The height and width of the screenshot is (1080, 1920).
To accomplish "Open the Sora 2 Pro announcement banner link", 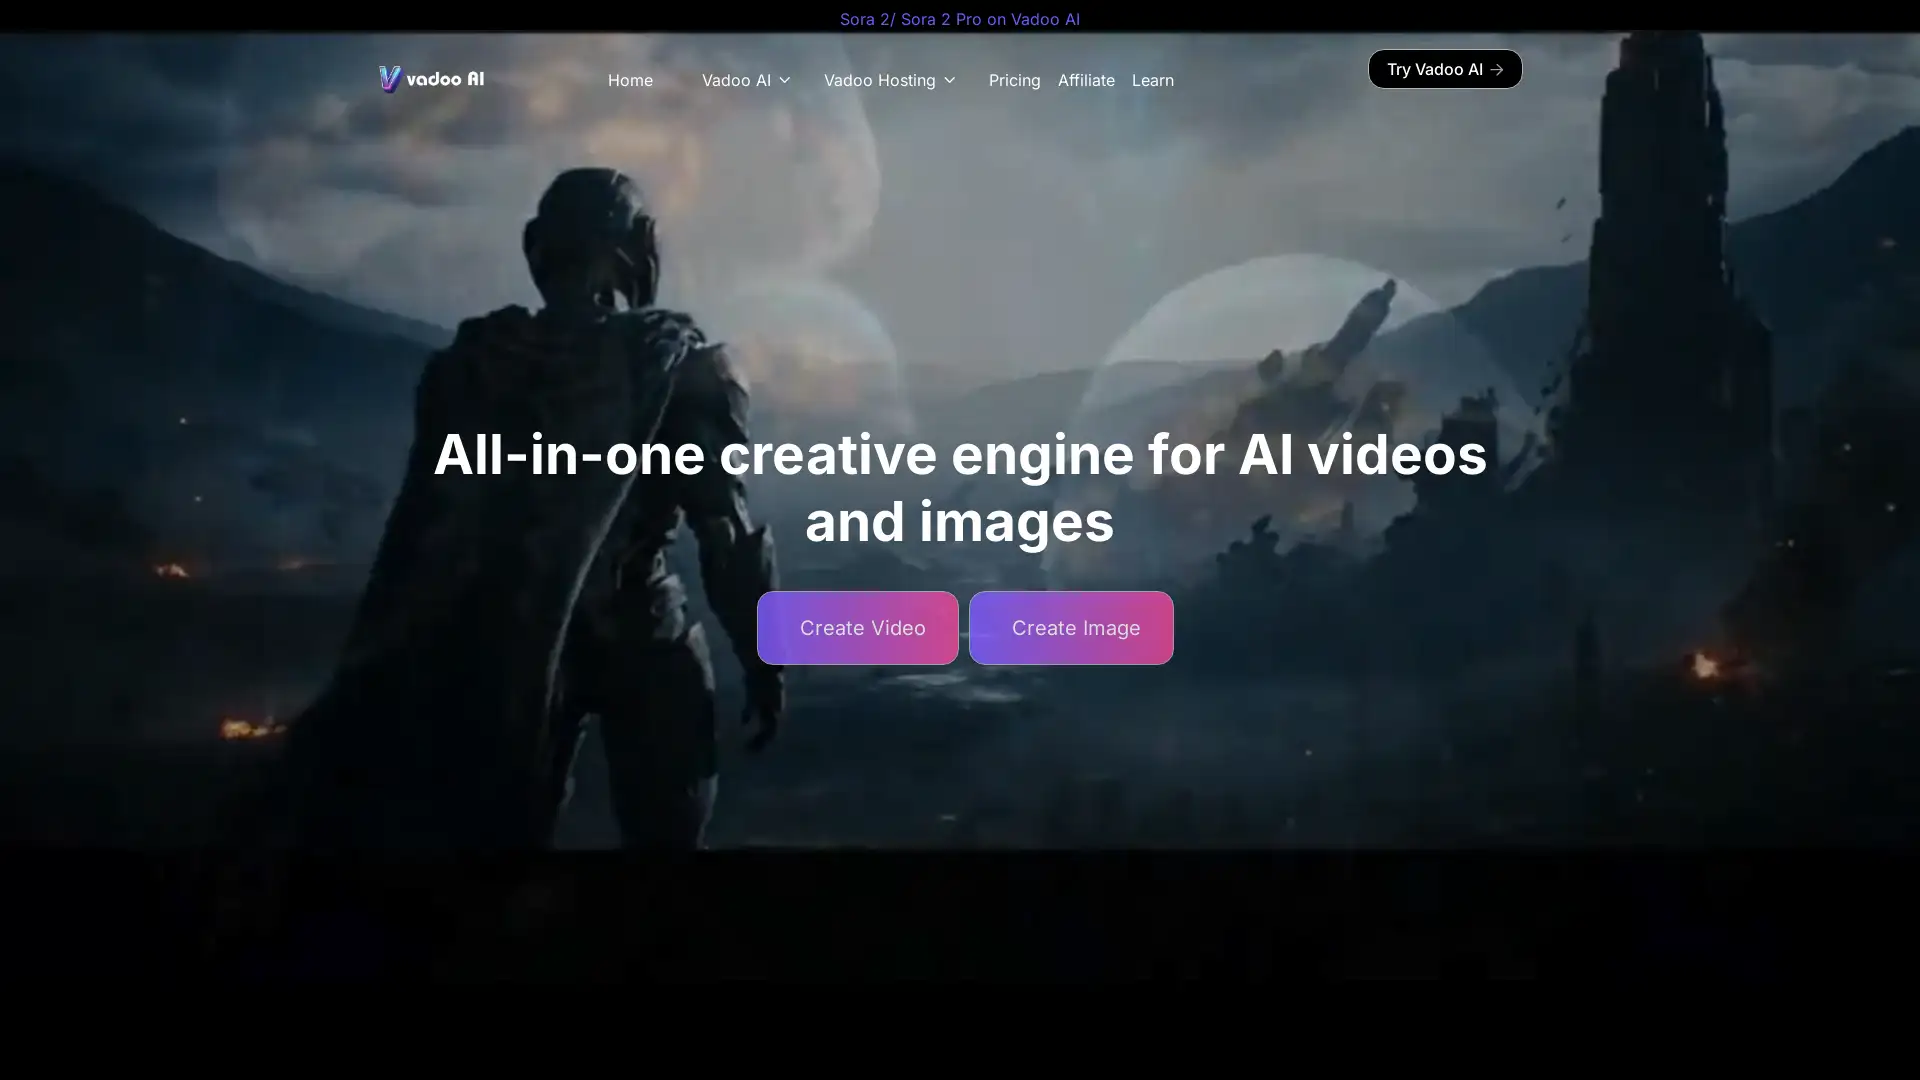I will (x=960, y=18).
